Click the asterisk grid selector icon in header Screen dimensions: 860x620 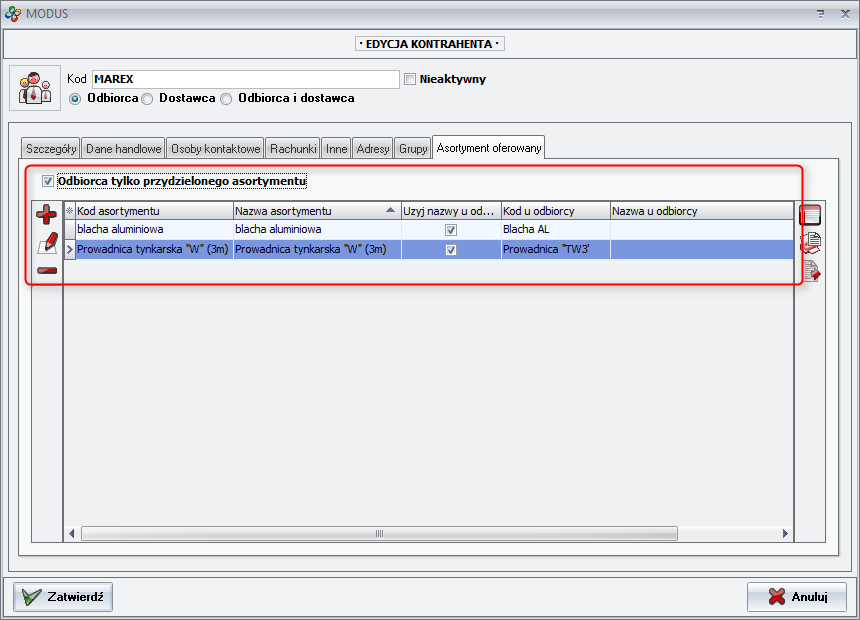[x=69, y=211]
